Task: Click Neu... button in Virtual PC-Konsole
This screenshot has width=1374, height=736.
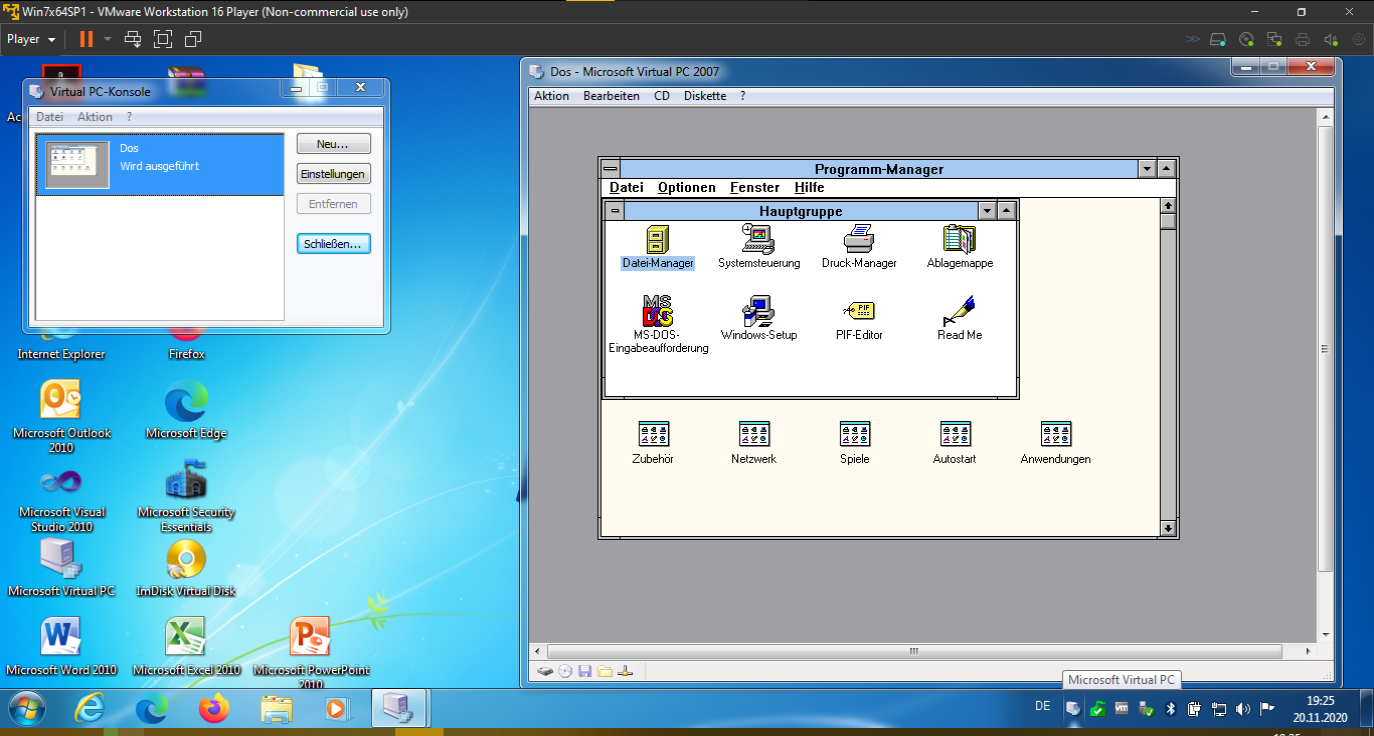Action: 334,144
